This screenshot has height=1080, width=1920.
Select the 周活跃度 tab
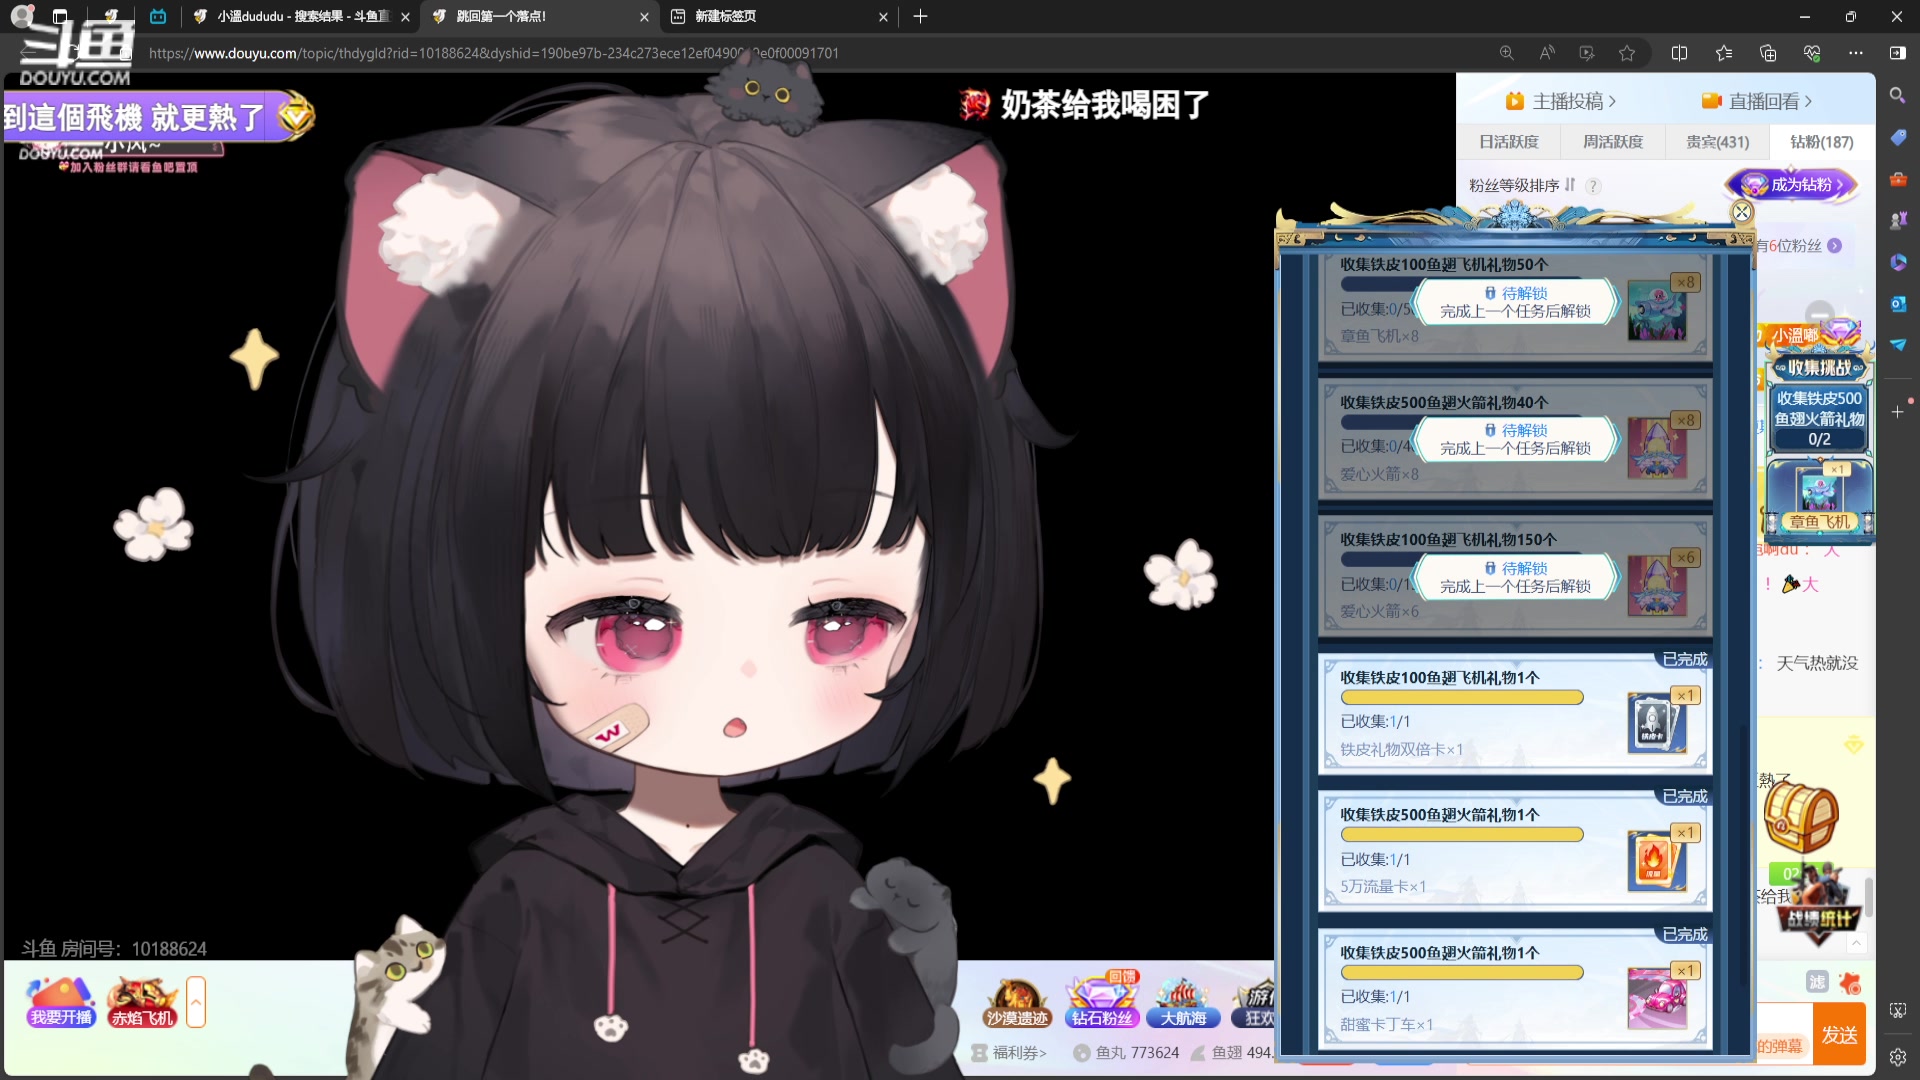pos(1612,142)
